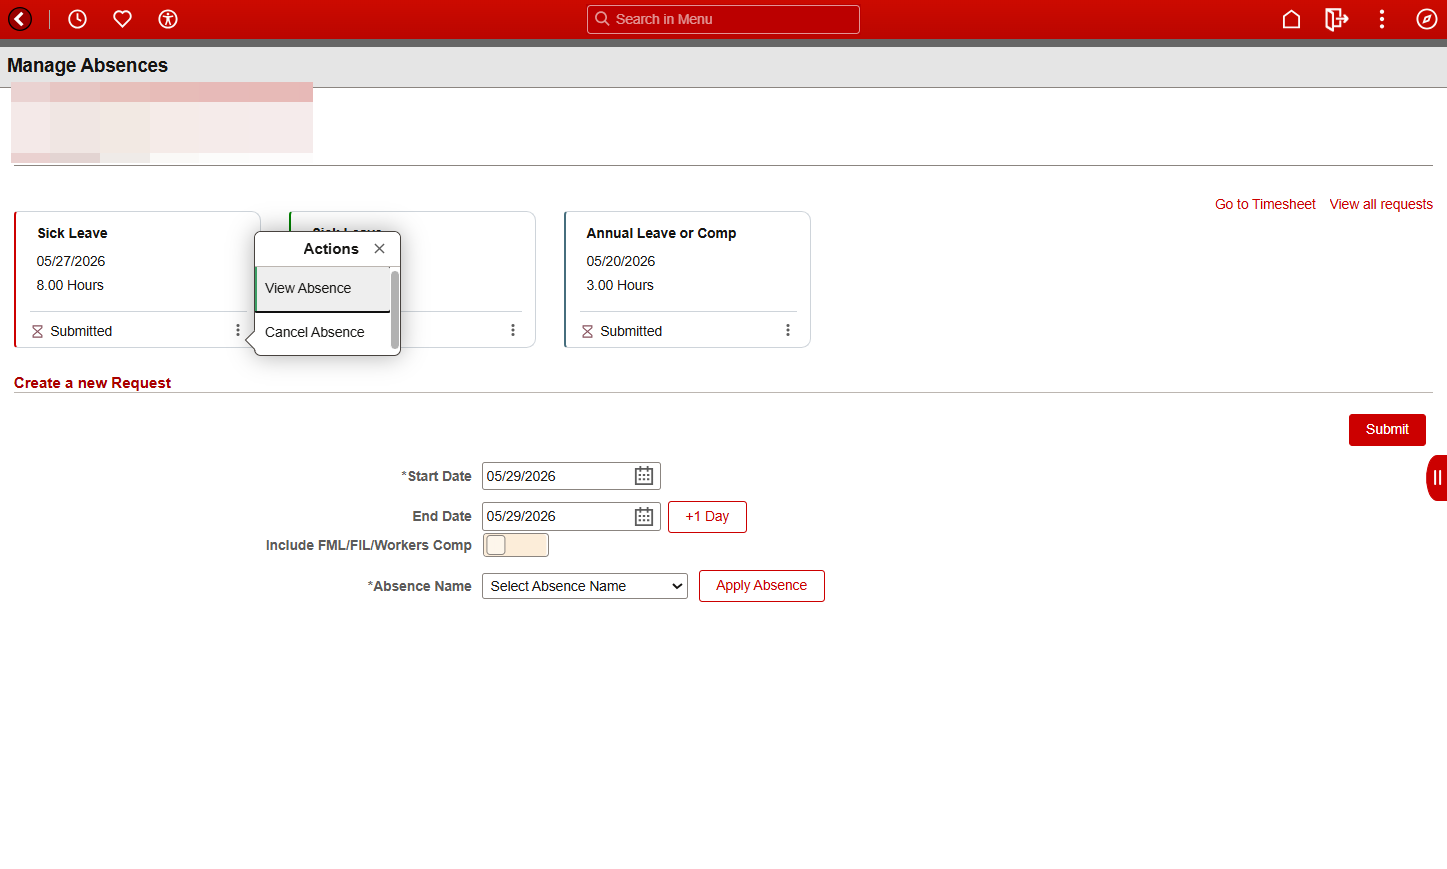The height and width of the screenshot is (869, 1447).
Task: Select Cancel Absence in Actions menu
Action: click(322, 332)
